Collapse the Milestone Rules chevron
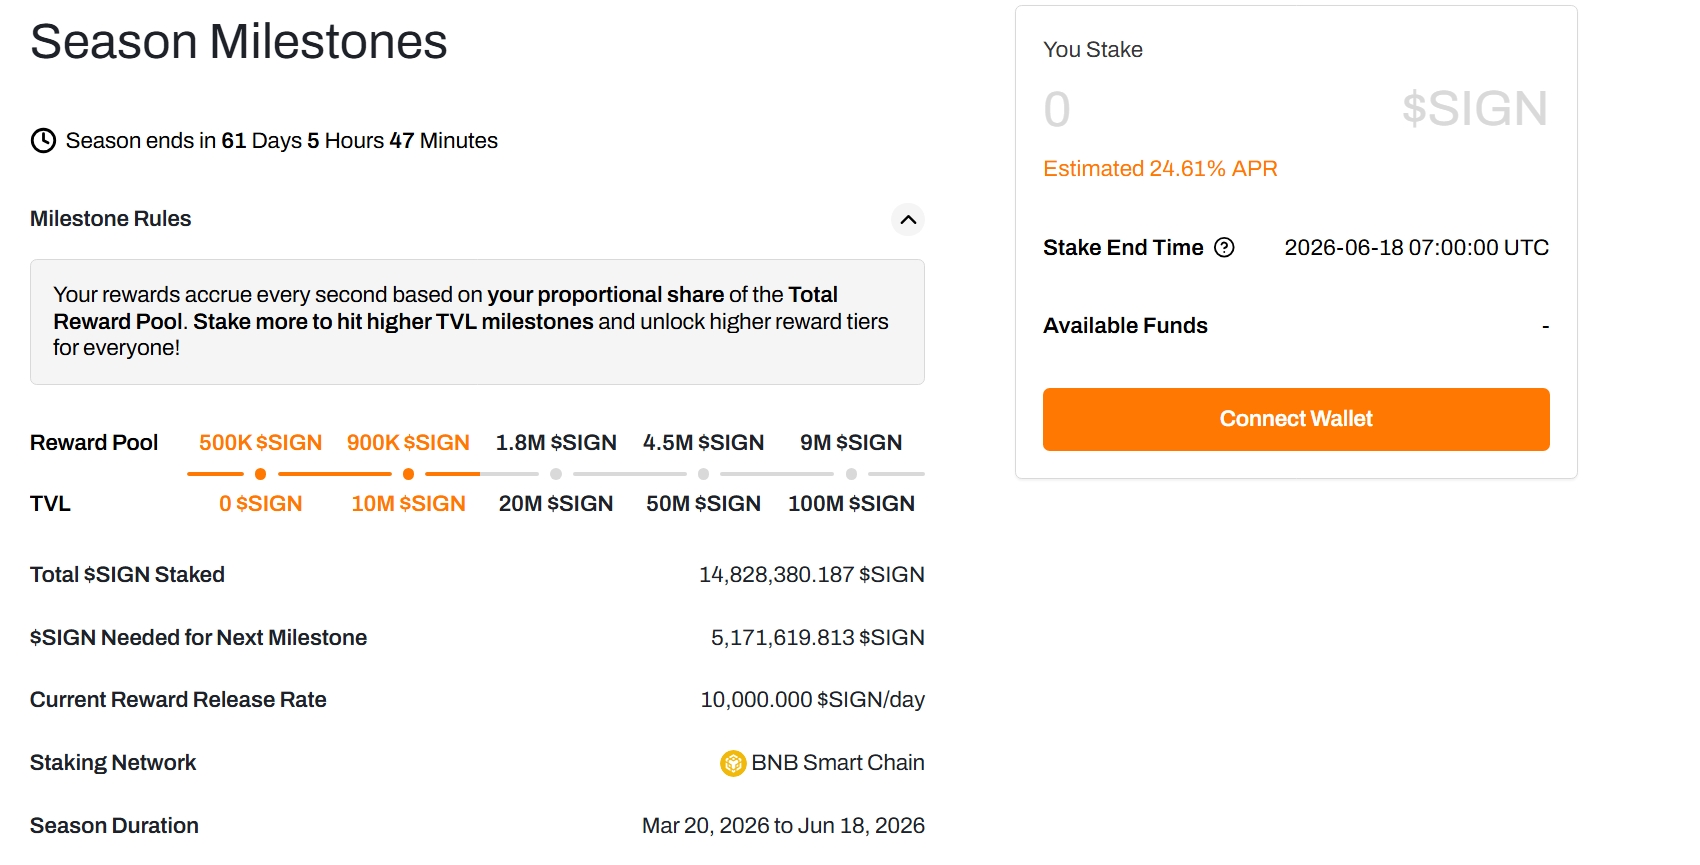The width and height of the screenshot is (1700, 865). [908, 220]
